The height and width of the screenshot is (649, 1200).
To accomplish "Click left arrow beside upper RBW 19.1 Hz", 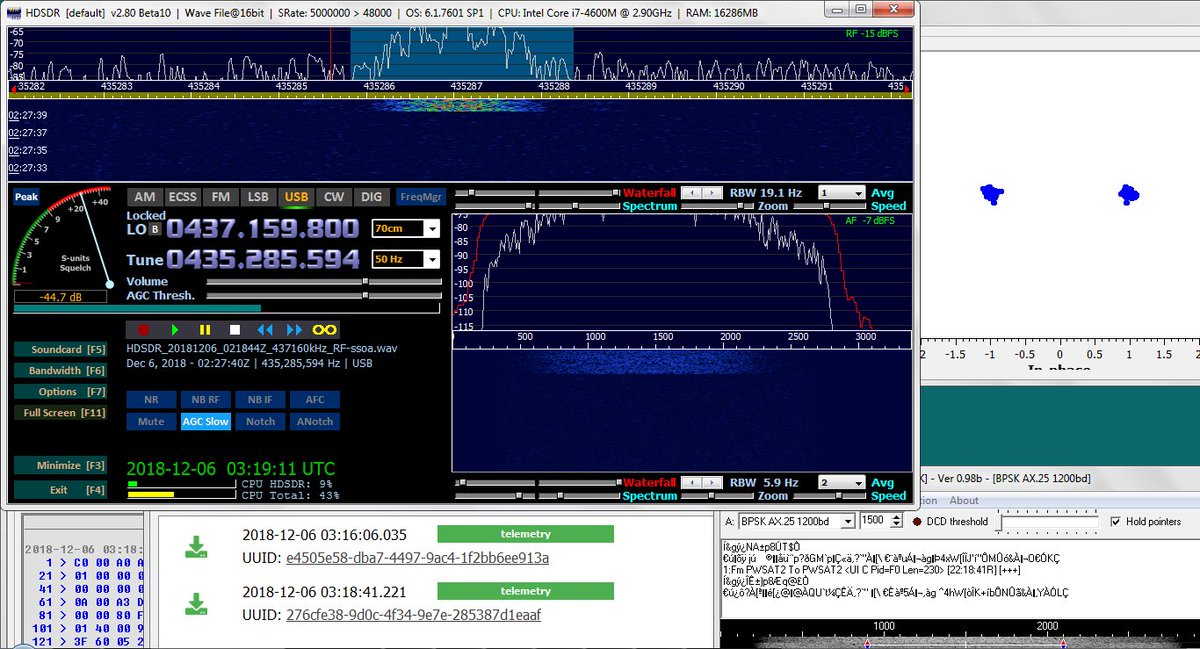I will coord(690,193).
